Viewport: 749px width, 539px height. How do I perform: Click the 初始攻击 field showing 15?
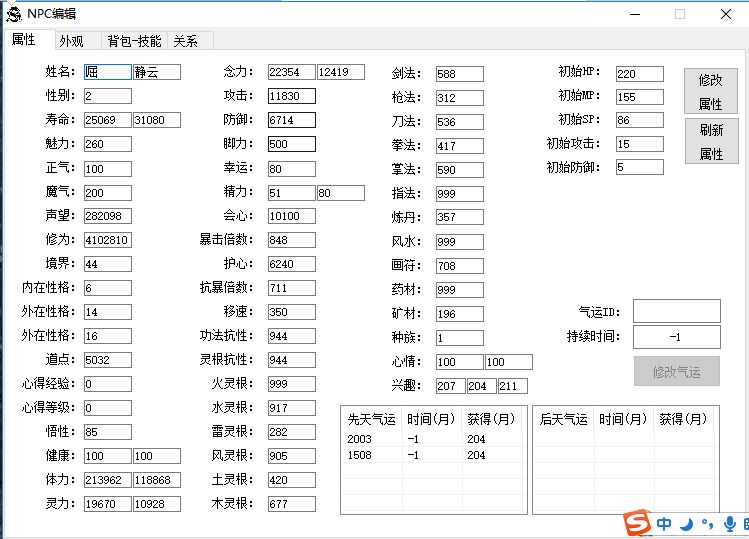[640, 144]
